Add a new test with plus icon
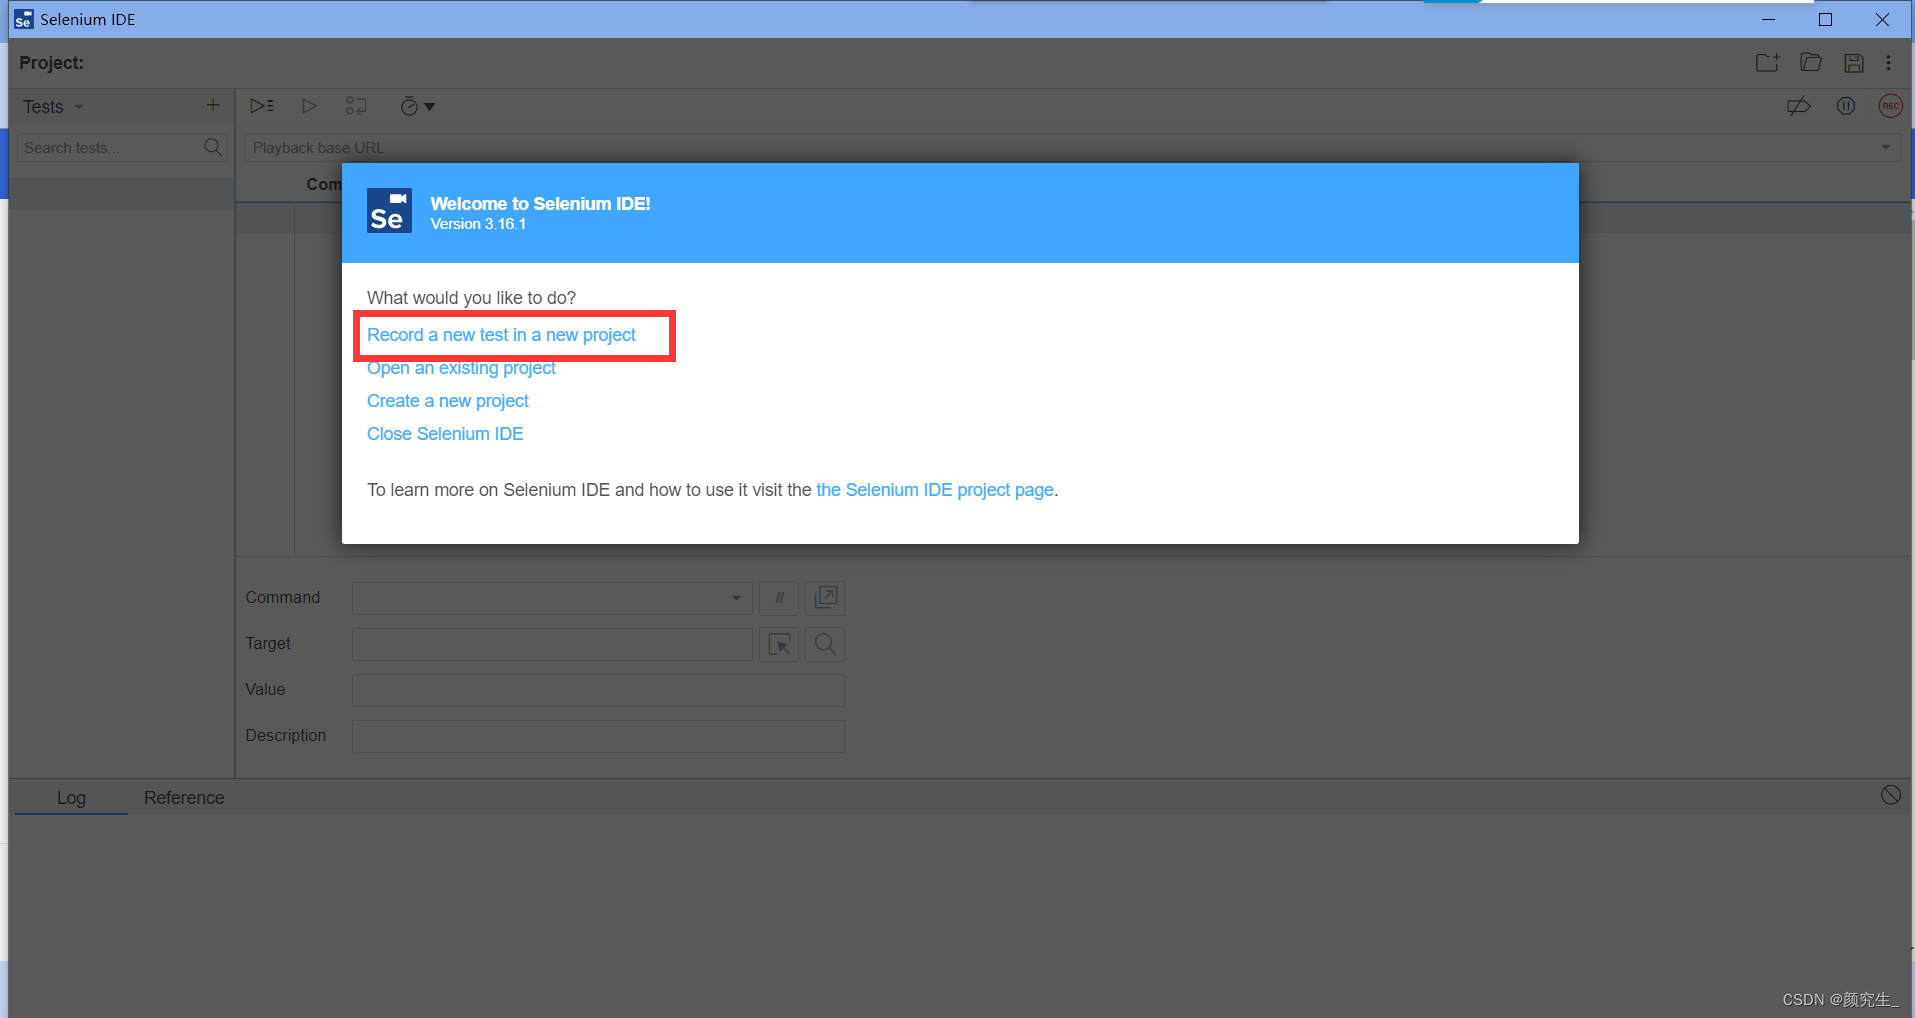Image resolution: width=1915 pixels, height=1018 pixels. [213, 105]
